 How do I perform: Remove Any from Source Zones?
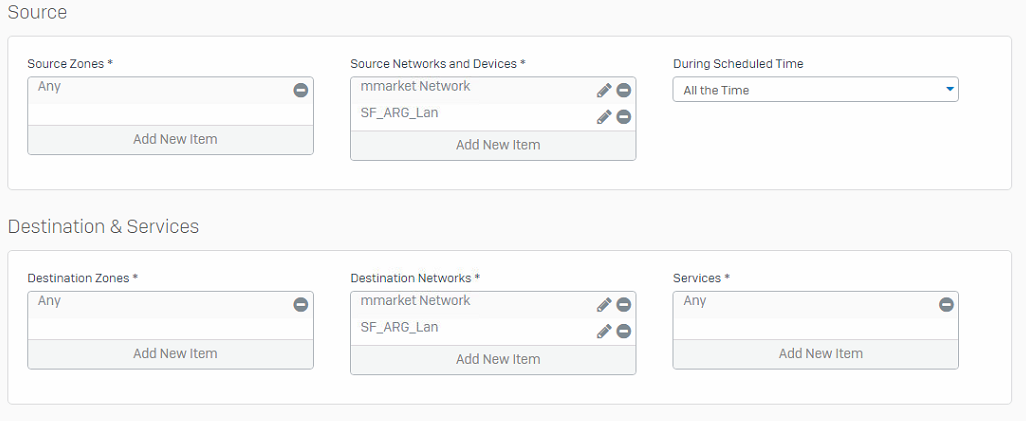coord(300,90)
